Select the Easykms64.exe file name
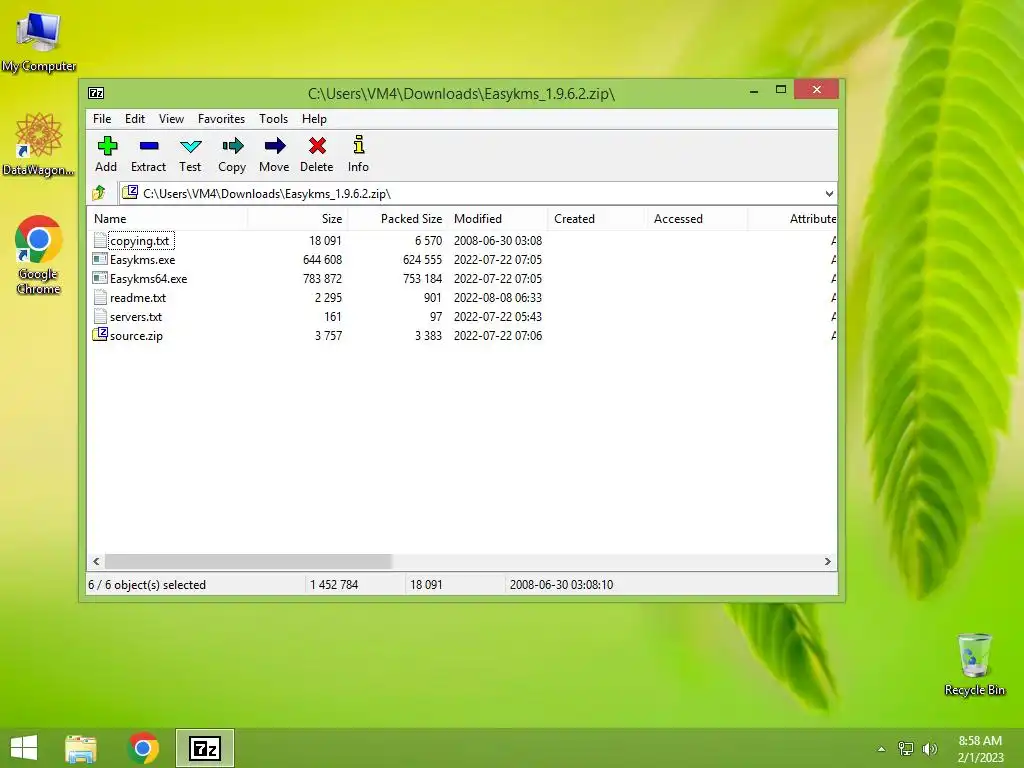This screenshot has height=768, width=1024. point(148,279)
